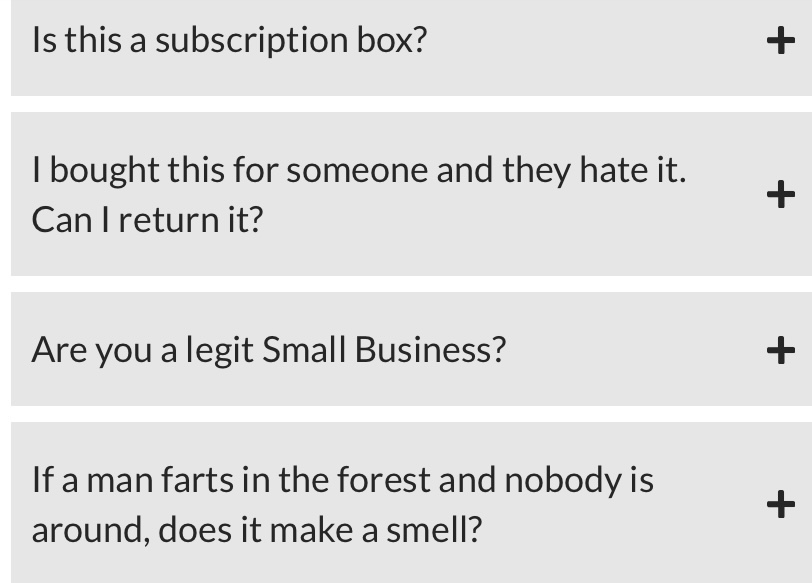Click the plus icon beside forest fart question

(779, 504)
